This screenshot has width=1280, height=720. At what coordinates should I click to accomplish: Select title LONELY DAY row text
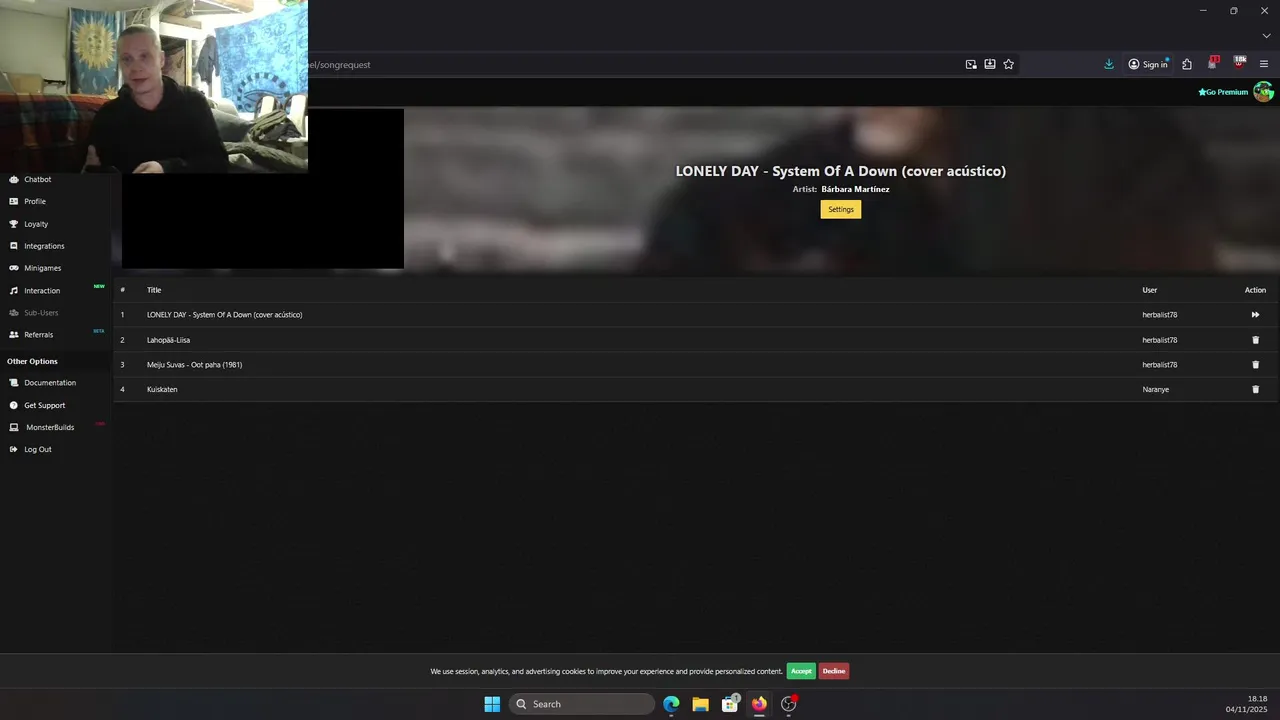225,315
